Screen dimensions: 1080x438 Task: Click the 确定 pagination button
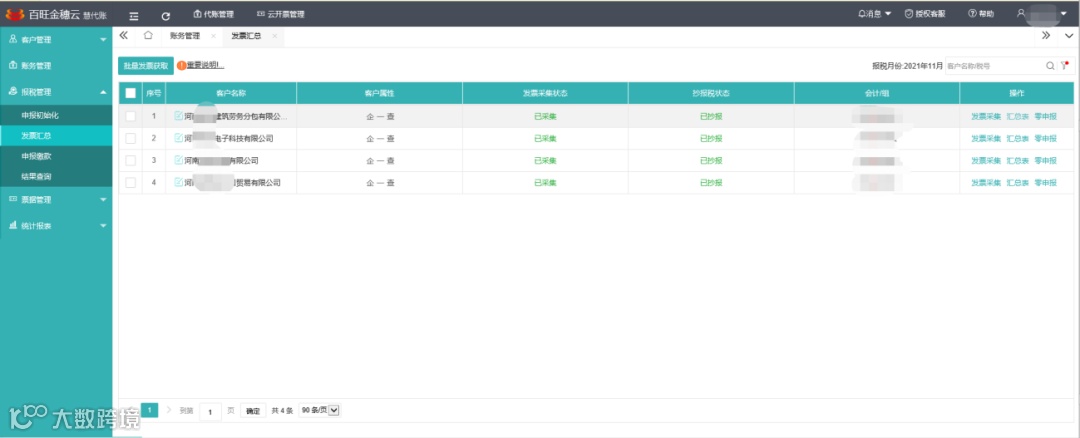coord(253,411)
